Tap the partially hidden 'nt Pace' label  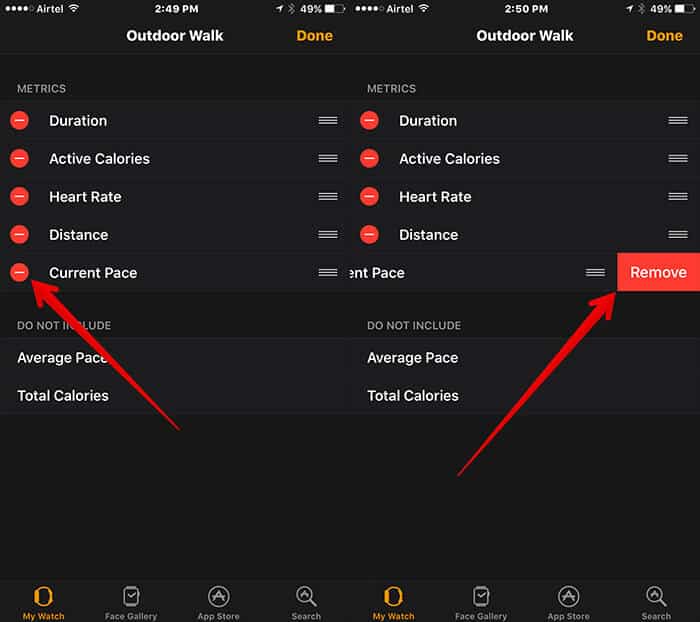pyautogui.click(x=378, y=272)
